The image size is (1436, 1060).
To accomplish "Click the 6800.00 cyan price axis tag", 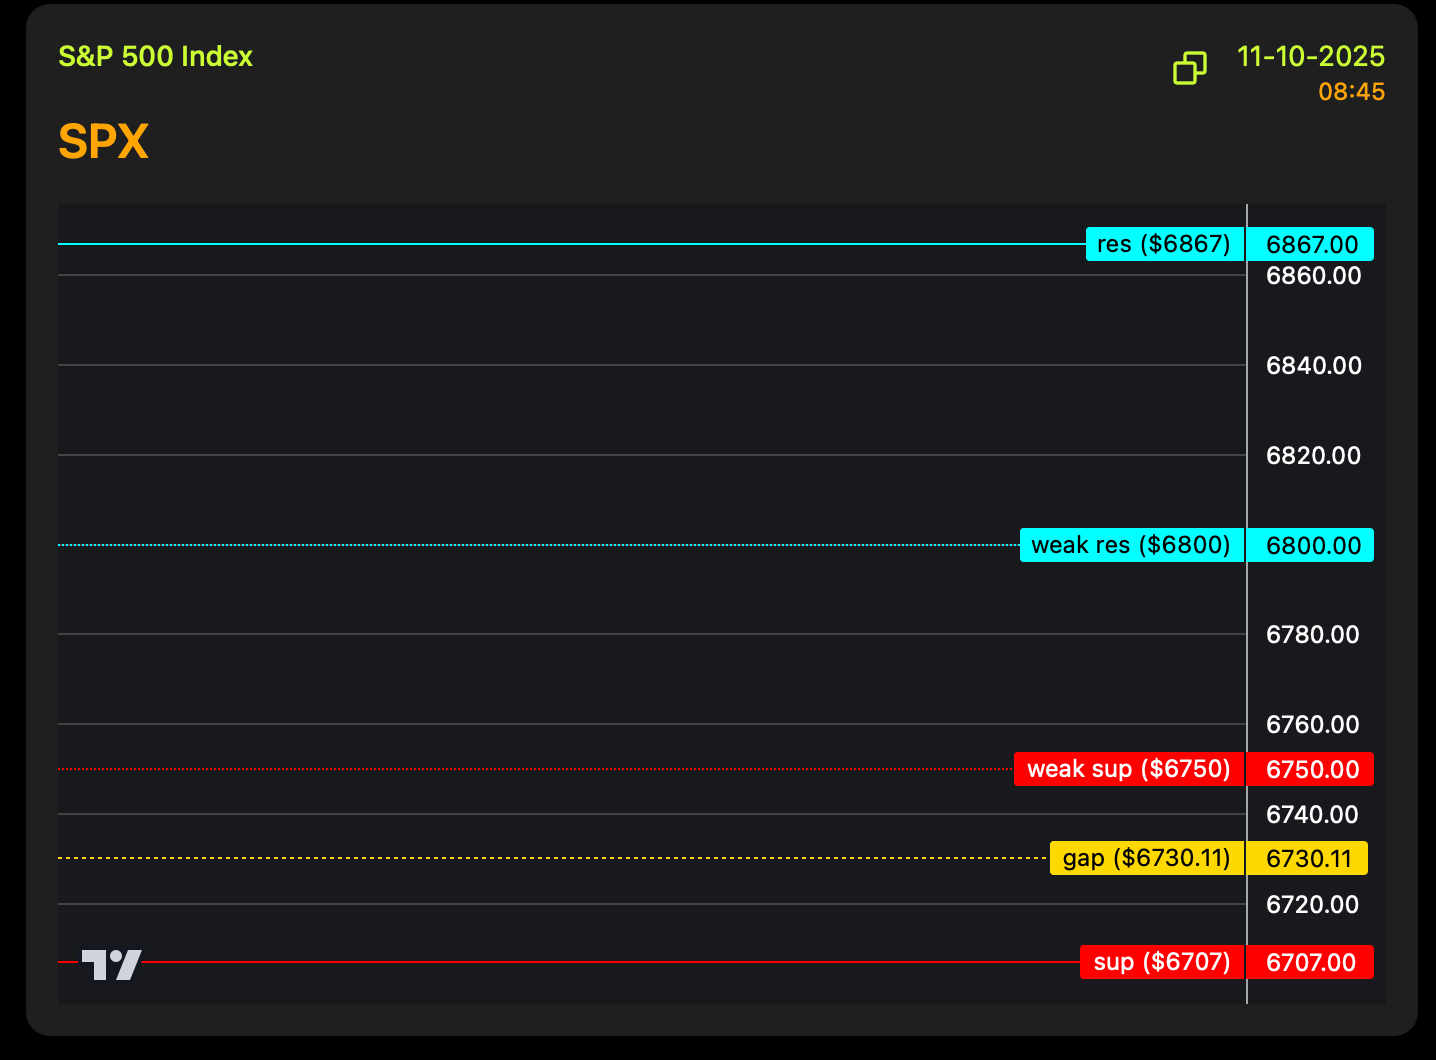I will [1311, 546].
